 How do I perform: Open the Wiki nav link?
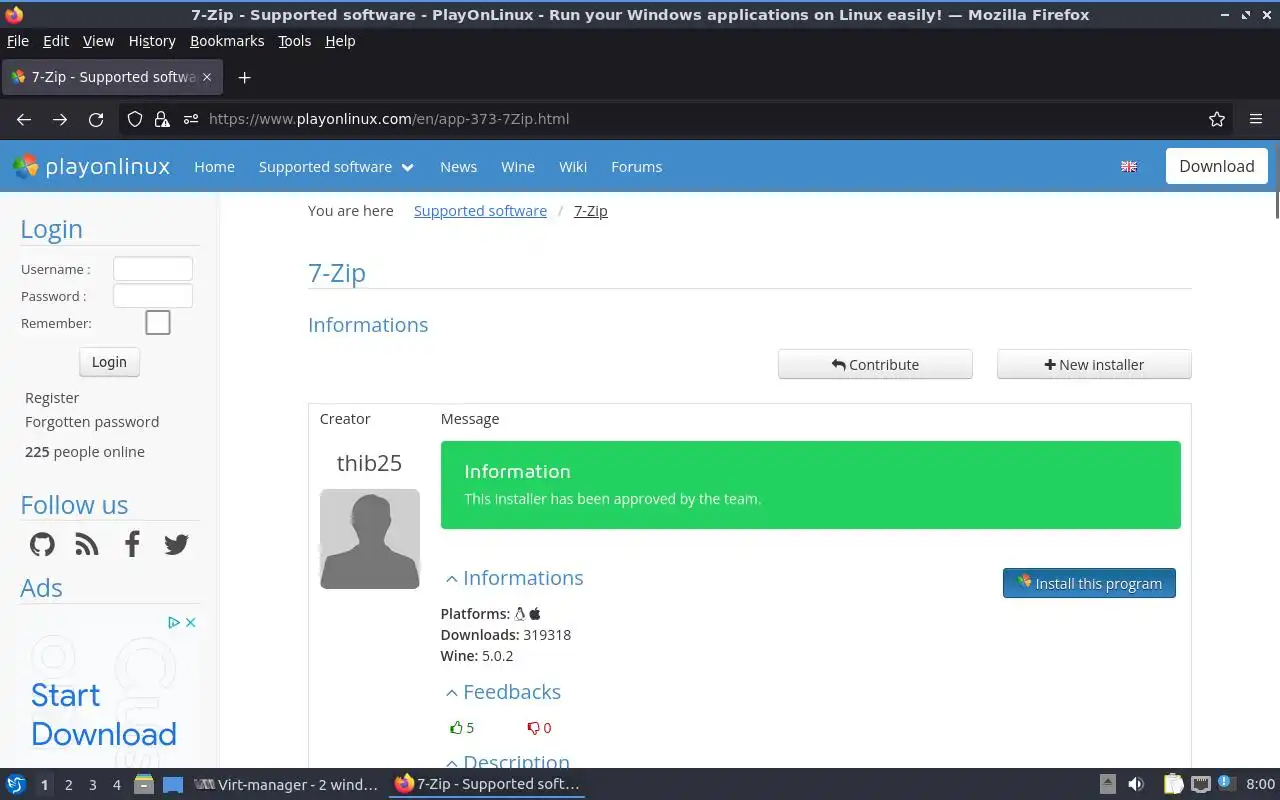pyautogui.click(x=573, y=167)
